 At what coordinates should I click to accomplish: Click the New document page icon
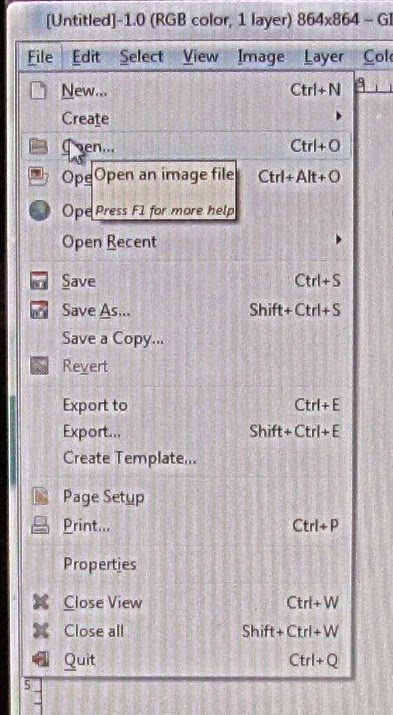coord(38,91)
